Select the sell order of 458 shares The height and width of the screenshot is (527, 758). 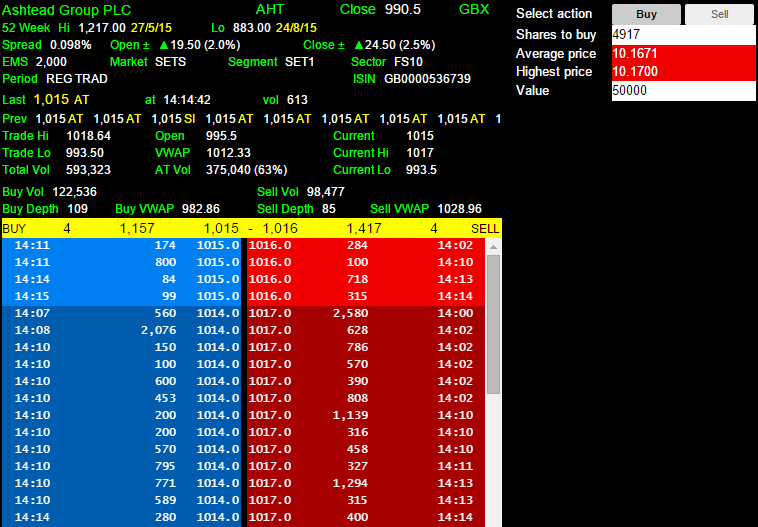[x=366, y=449]
